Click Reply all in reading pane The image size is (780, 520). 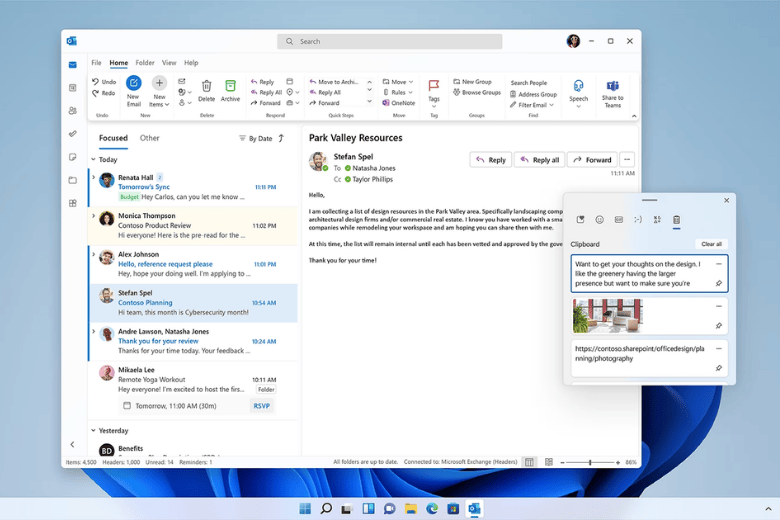pyautogui.click(x=540, y=160)
